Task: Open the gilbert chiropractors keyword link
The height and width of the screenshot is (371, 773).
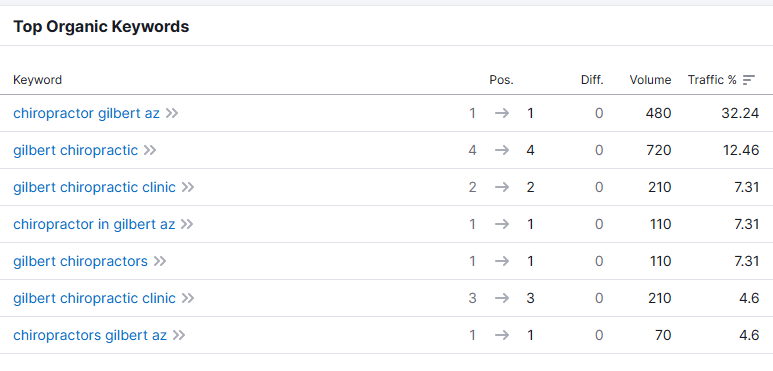Action: 80,261
